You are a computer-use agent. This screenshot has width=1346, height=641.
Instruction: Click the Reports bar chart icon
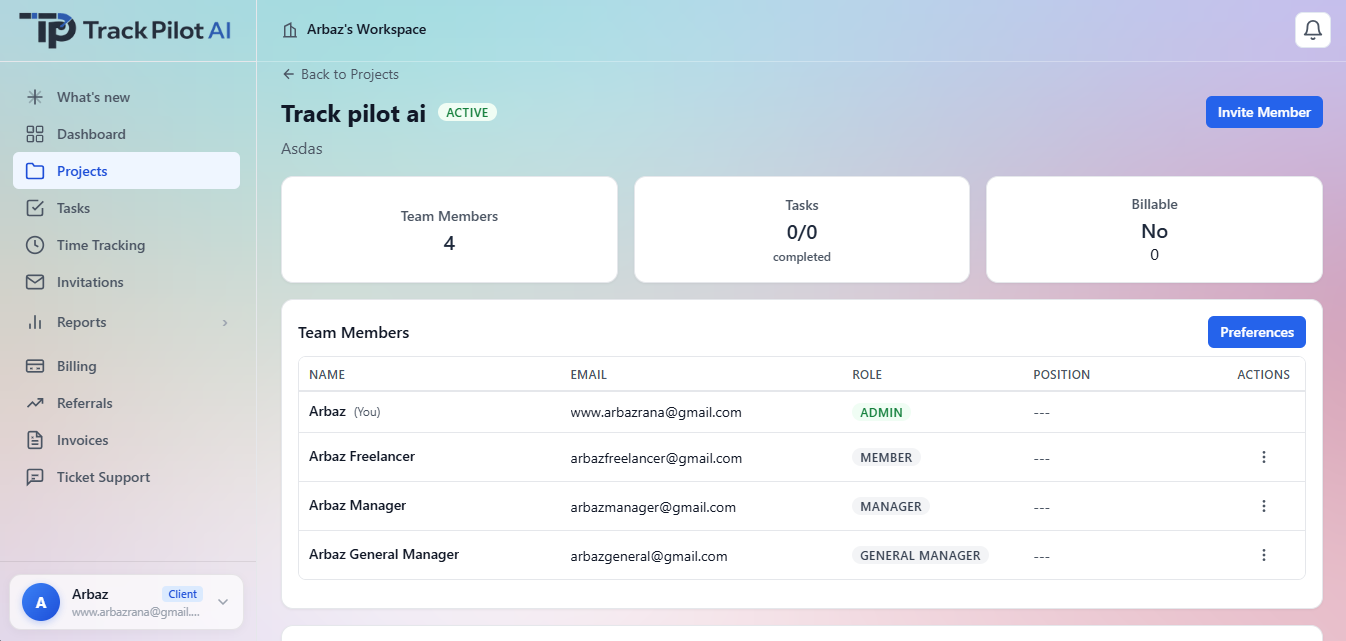[35, 322]
